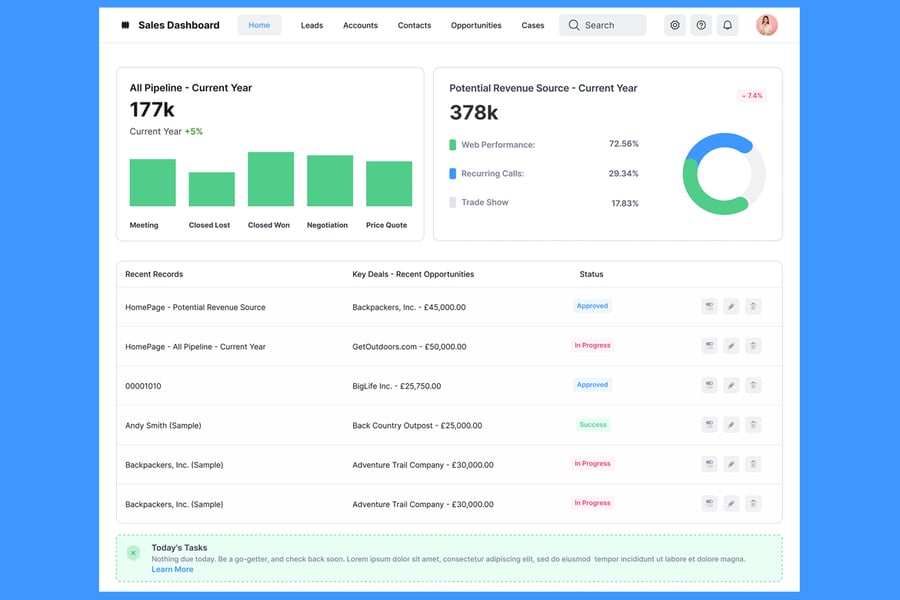Click the Sales Dashboard logo icon
This screenshot has height=600, width=900.
125,25
